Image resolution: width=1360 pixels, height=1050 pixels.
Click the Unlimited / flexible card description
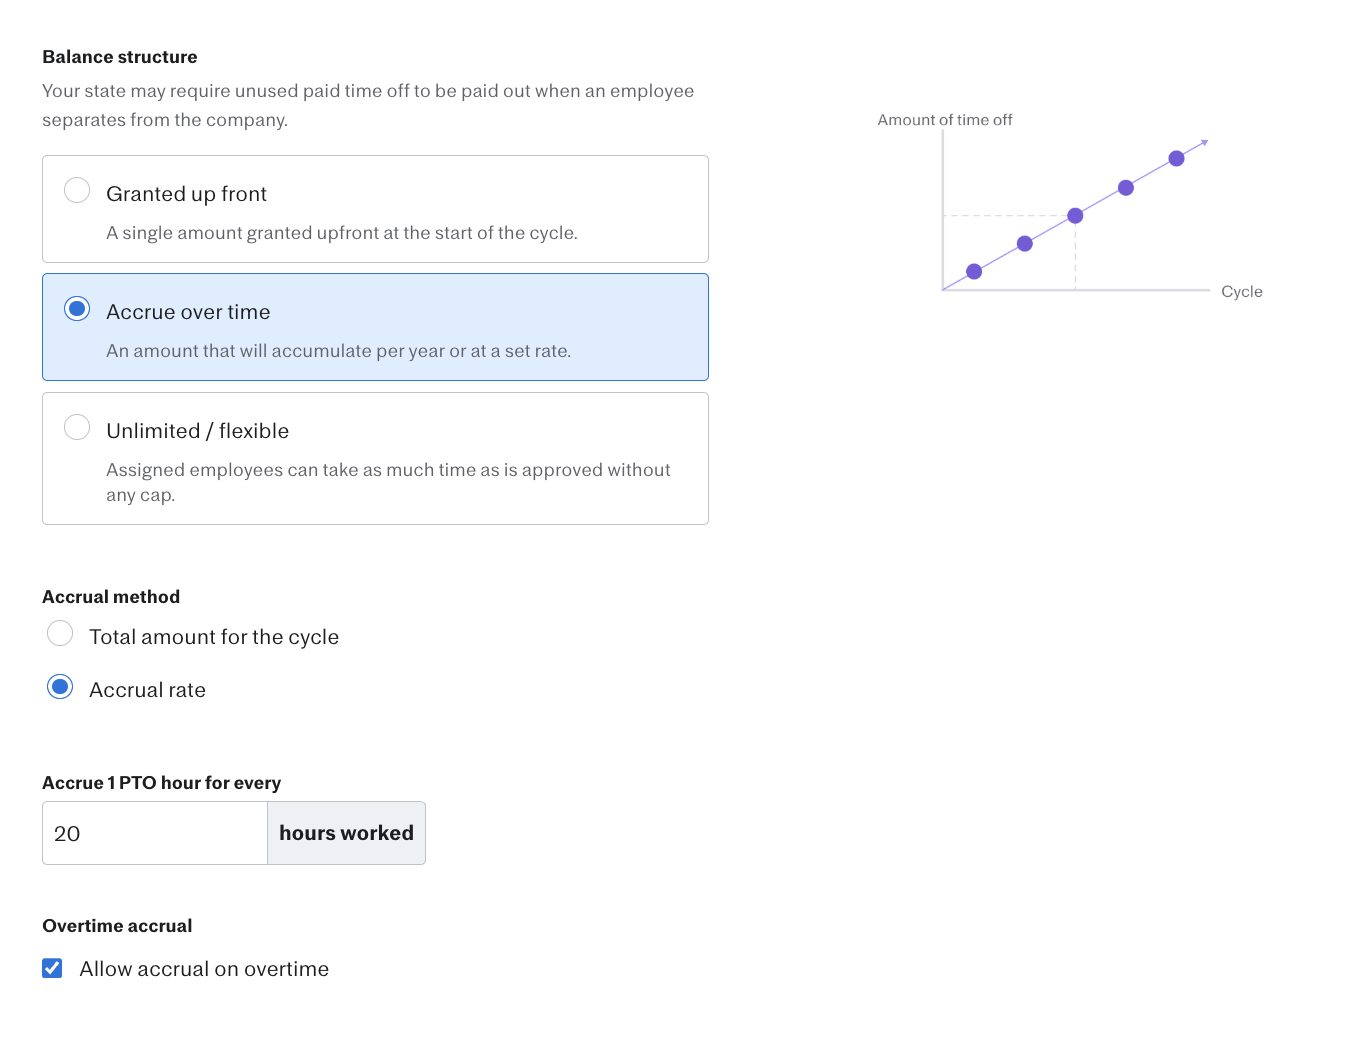[388, 482]
